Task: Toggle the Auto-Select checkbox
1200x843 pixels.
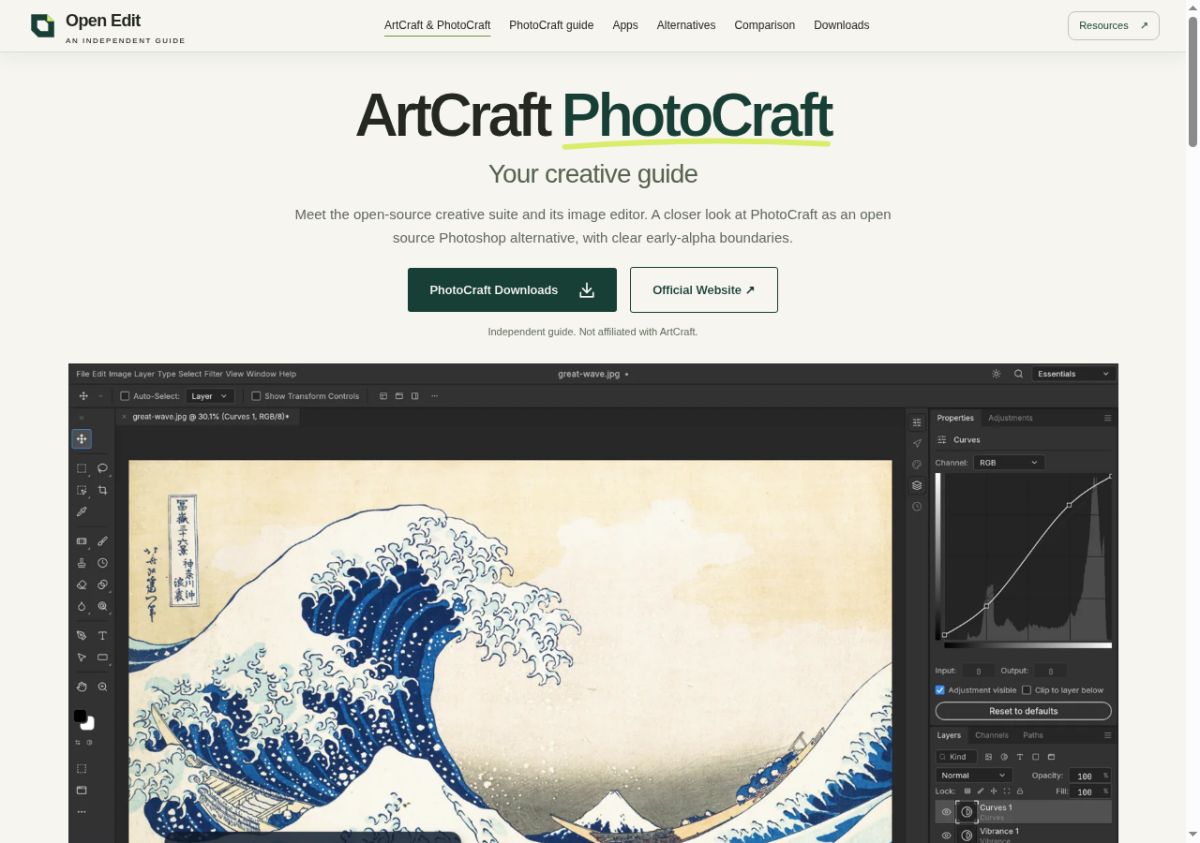Action: (125, 396)
